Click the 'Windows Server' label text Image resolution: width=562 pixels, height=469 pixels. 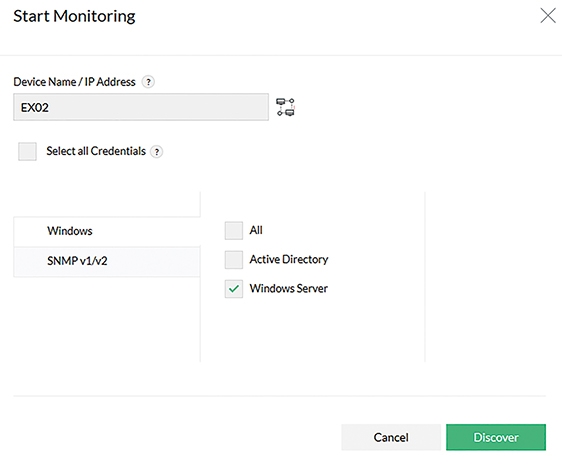pos(289,288)
